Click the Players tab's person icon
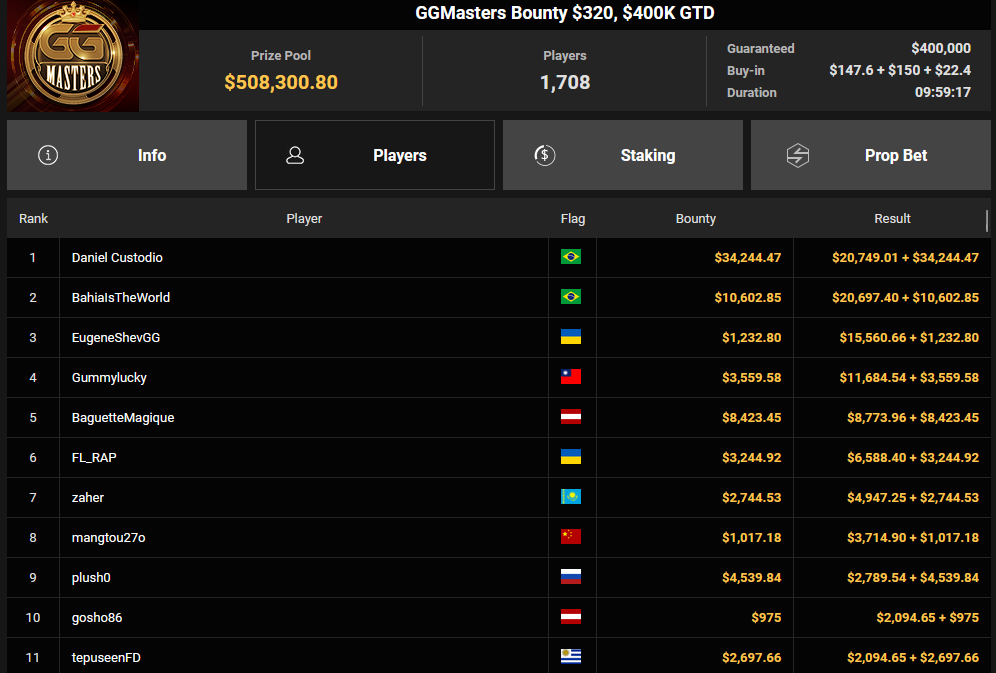The image size is (996, 673). (295, 155)
